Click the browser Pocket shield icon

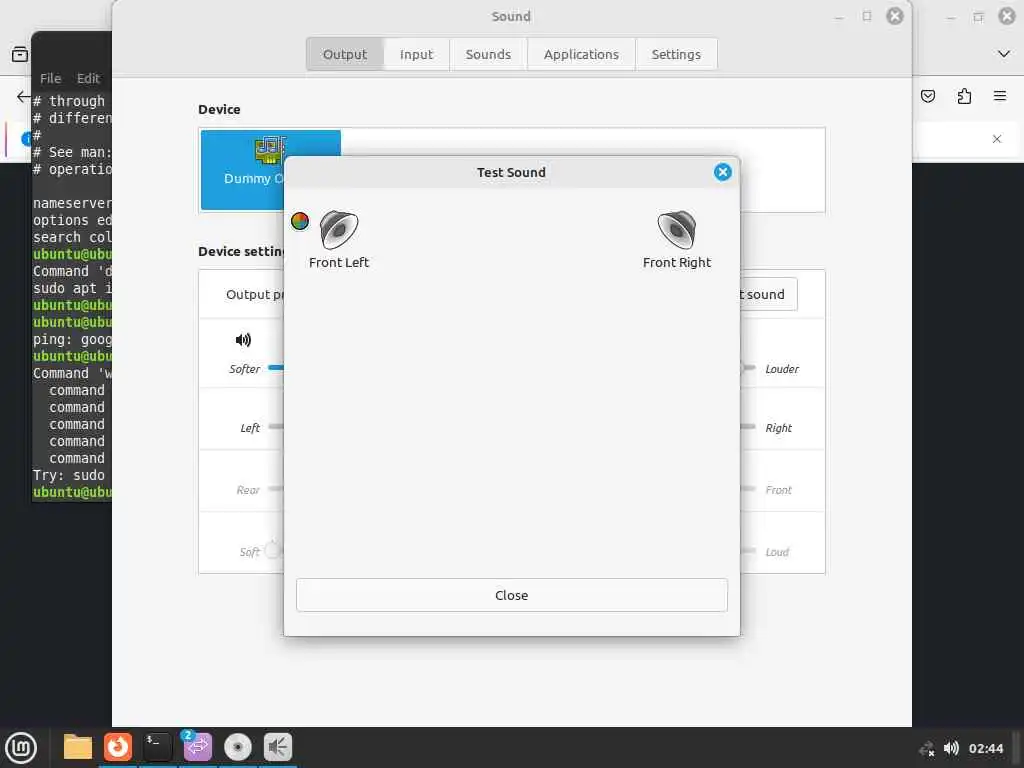point(928,97)
